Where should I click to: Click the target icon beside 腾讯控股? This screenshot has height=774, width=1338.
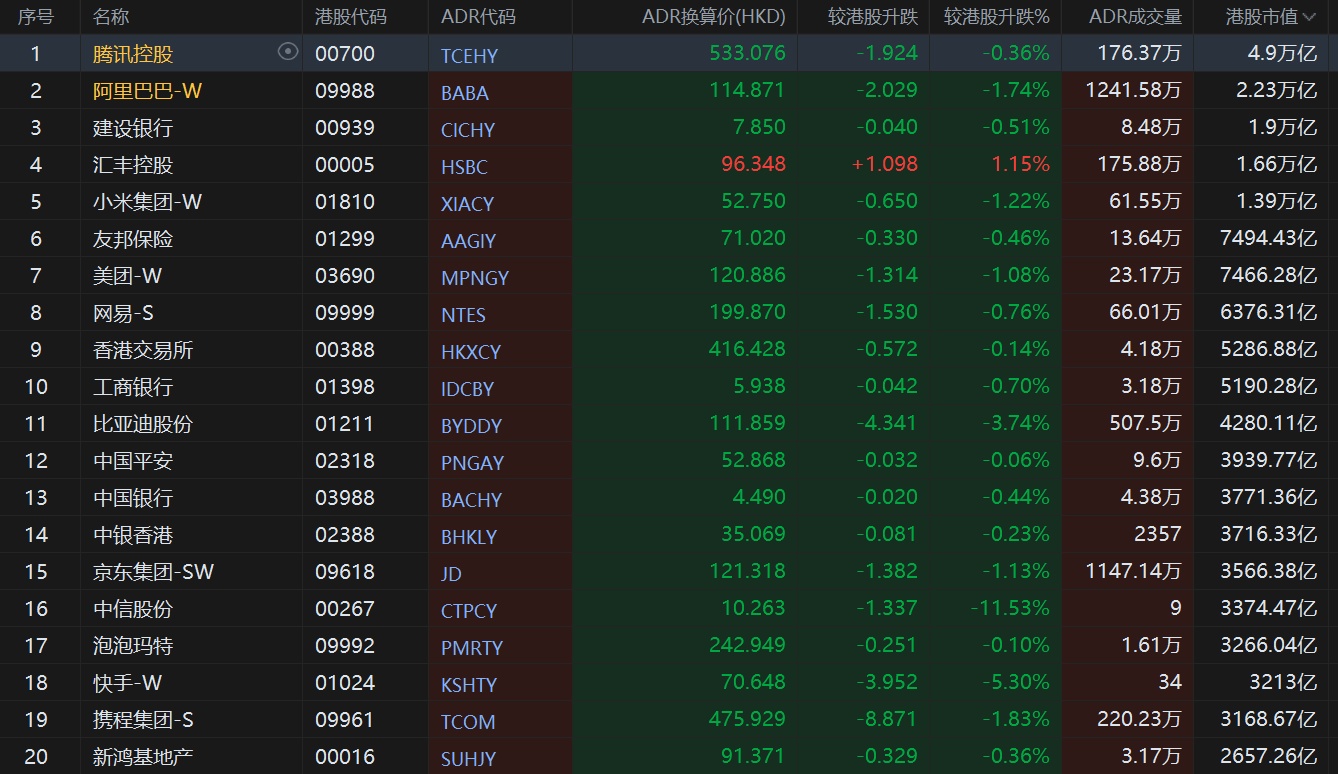(x=288, y=52)
